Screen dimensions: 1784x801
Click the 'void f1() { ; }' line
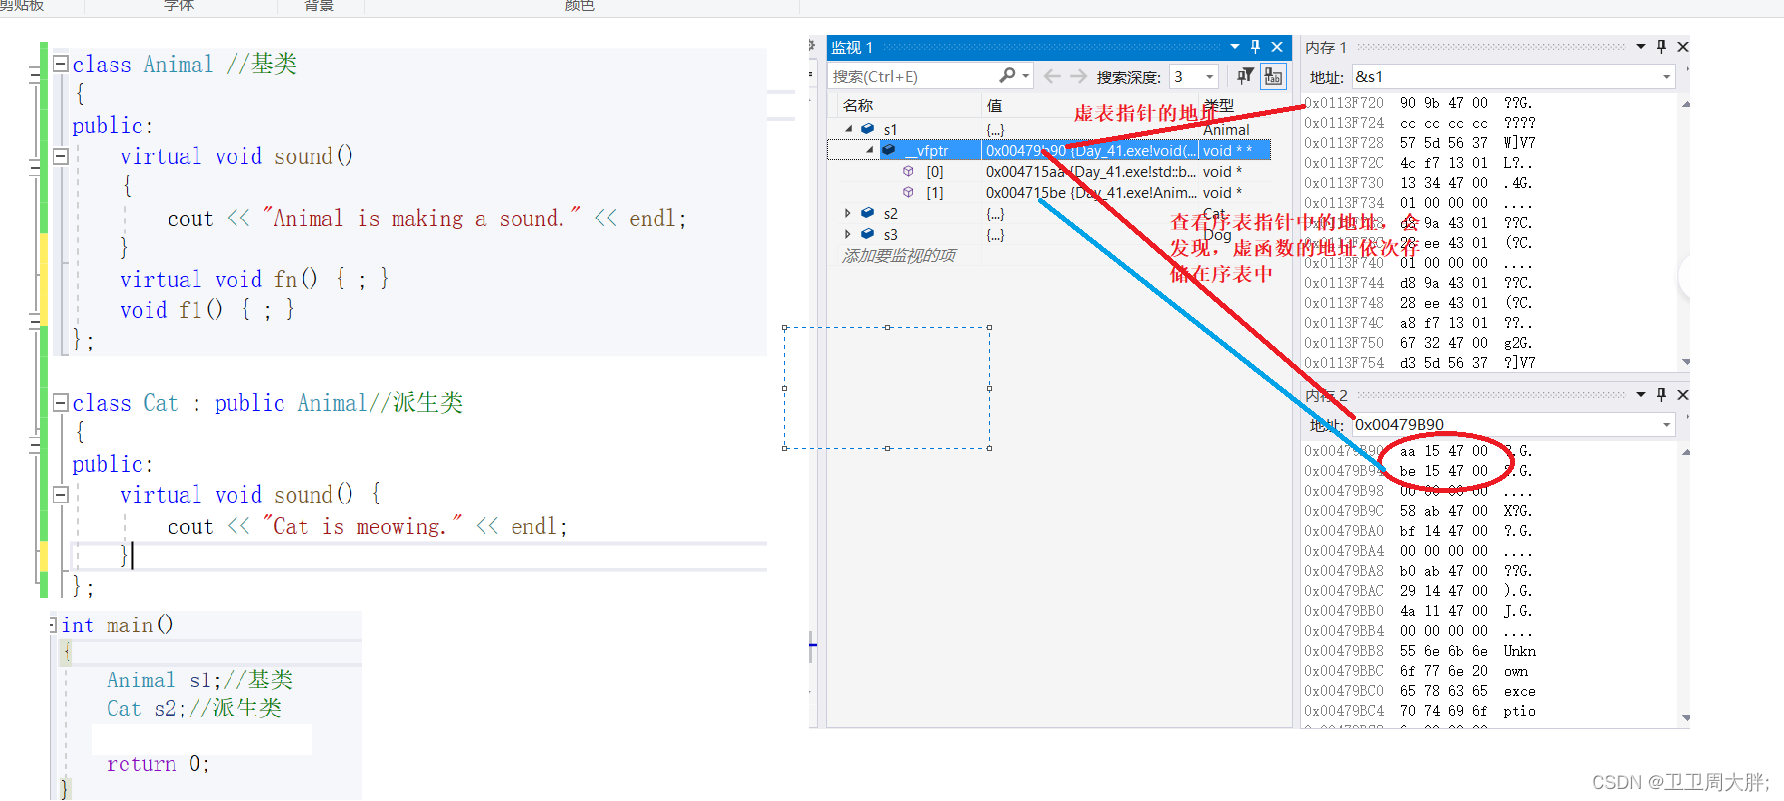208,310
